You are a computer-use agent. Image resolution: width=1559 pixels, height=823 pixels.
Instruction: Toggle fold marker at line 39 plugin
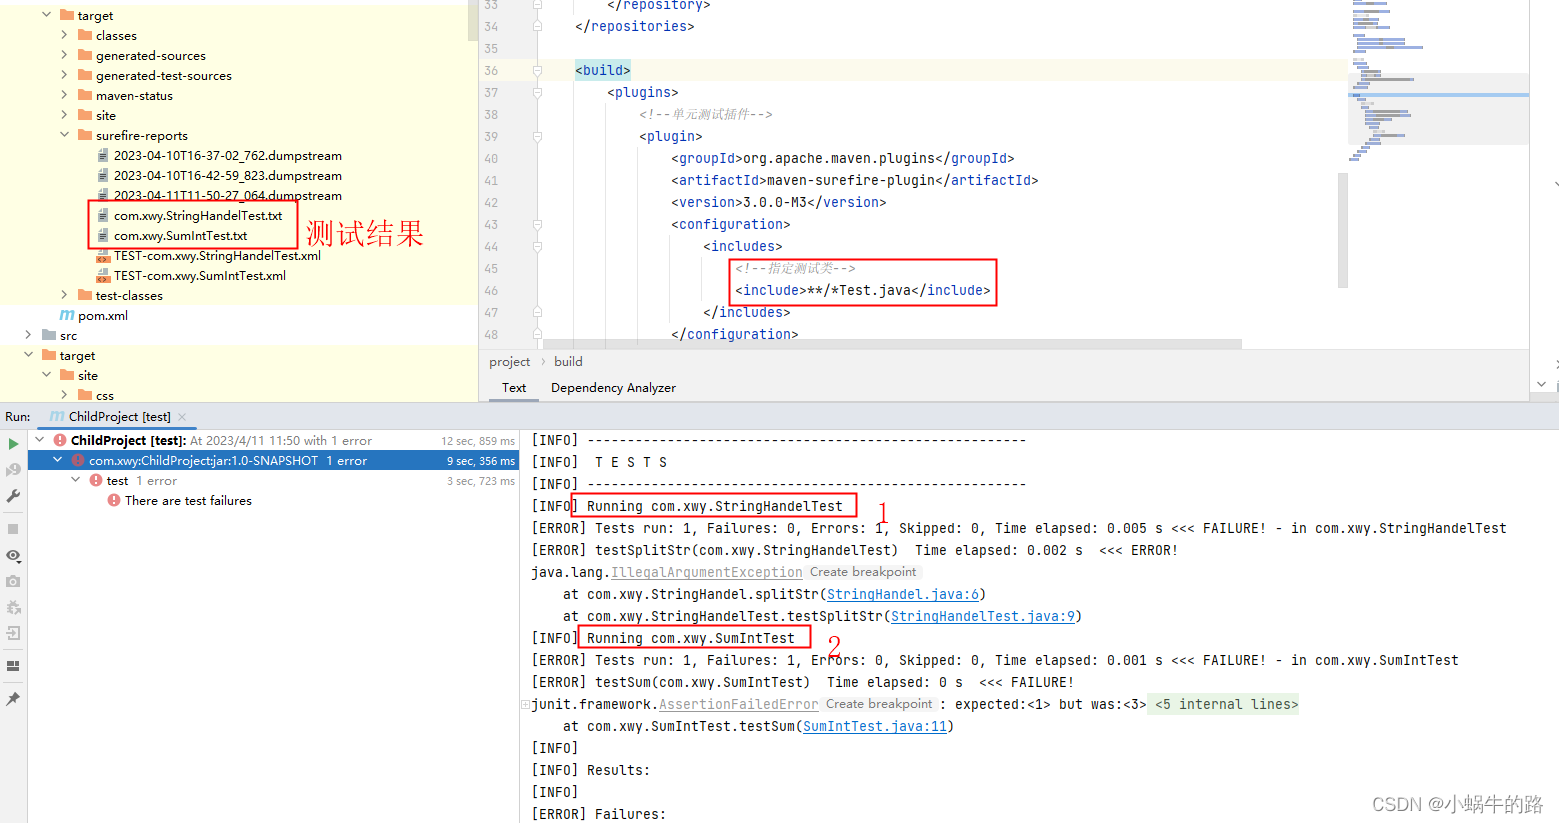[x=537, y=136]
